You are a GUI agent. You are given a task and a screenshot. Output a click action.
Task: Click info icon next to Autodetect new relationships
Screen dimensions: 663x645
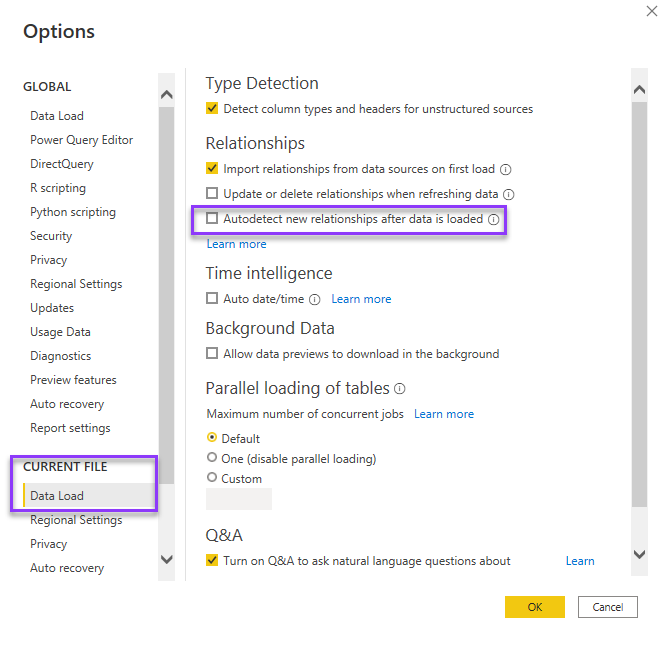coord(493,220)
